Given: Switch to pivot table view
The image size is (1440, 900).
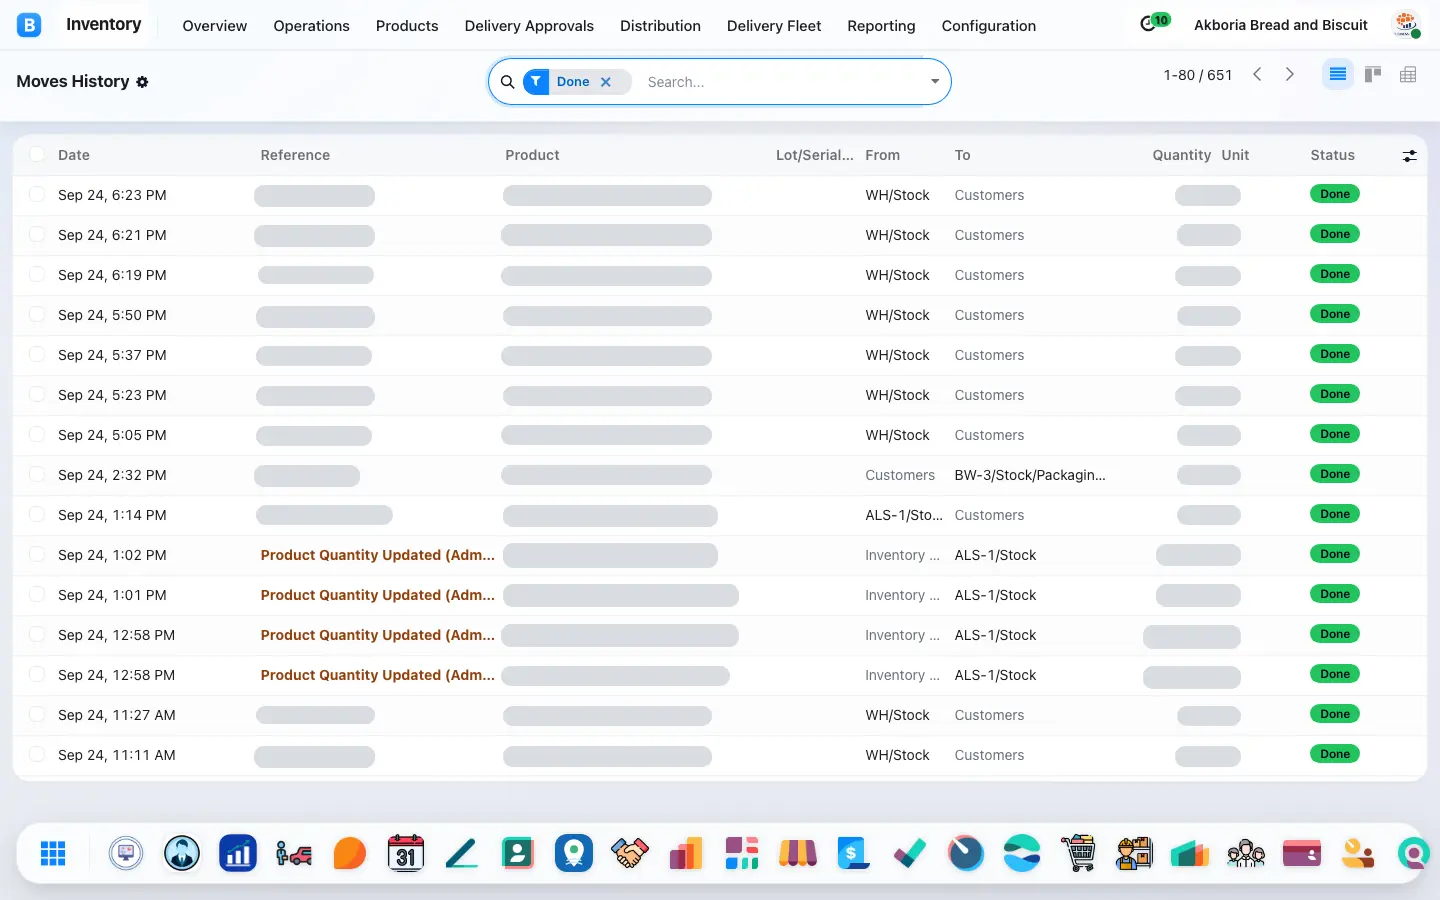Looking at the screenshot, I should (x=1408, y=74).
